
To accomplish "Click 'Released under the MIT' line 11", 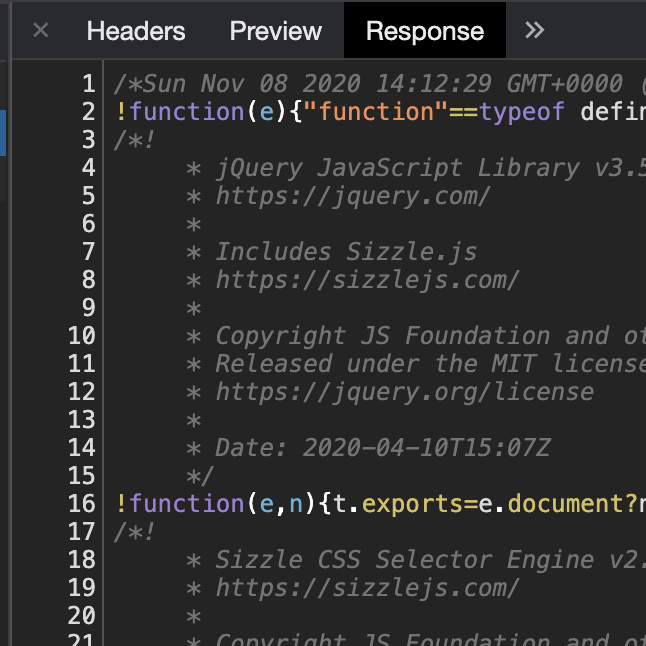I will click(376, 363).
